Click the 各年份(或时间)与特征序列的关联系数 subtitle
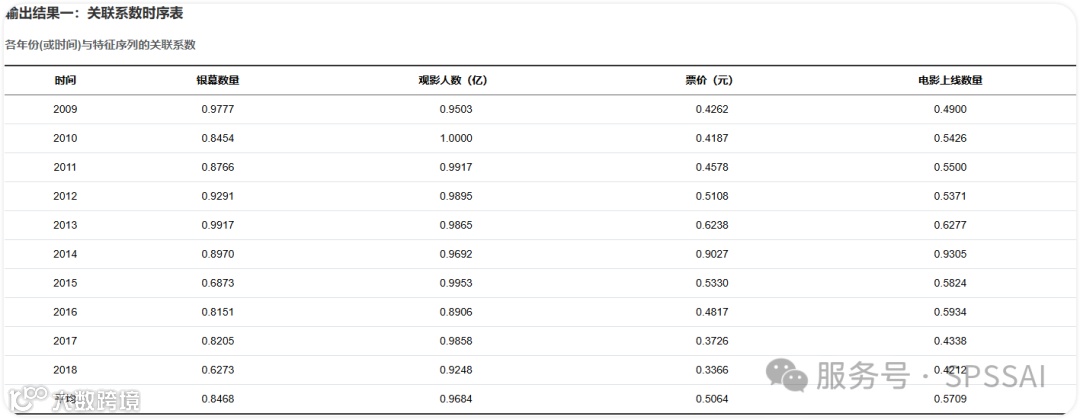1080x420 pixels. [x=100, y=45]
